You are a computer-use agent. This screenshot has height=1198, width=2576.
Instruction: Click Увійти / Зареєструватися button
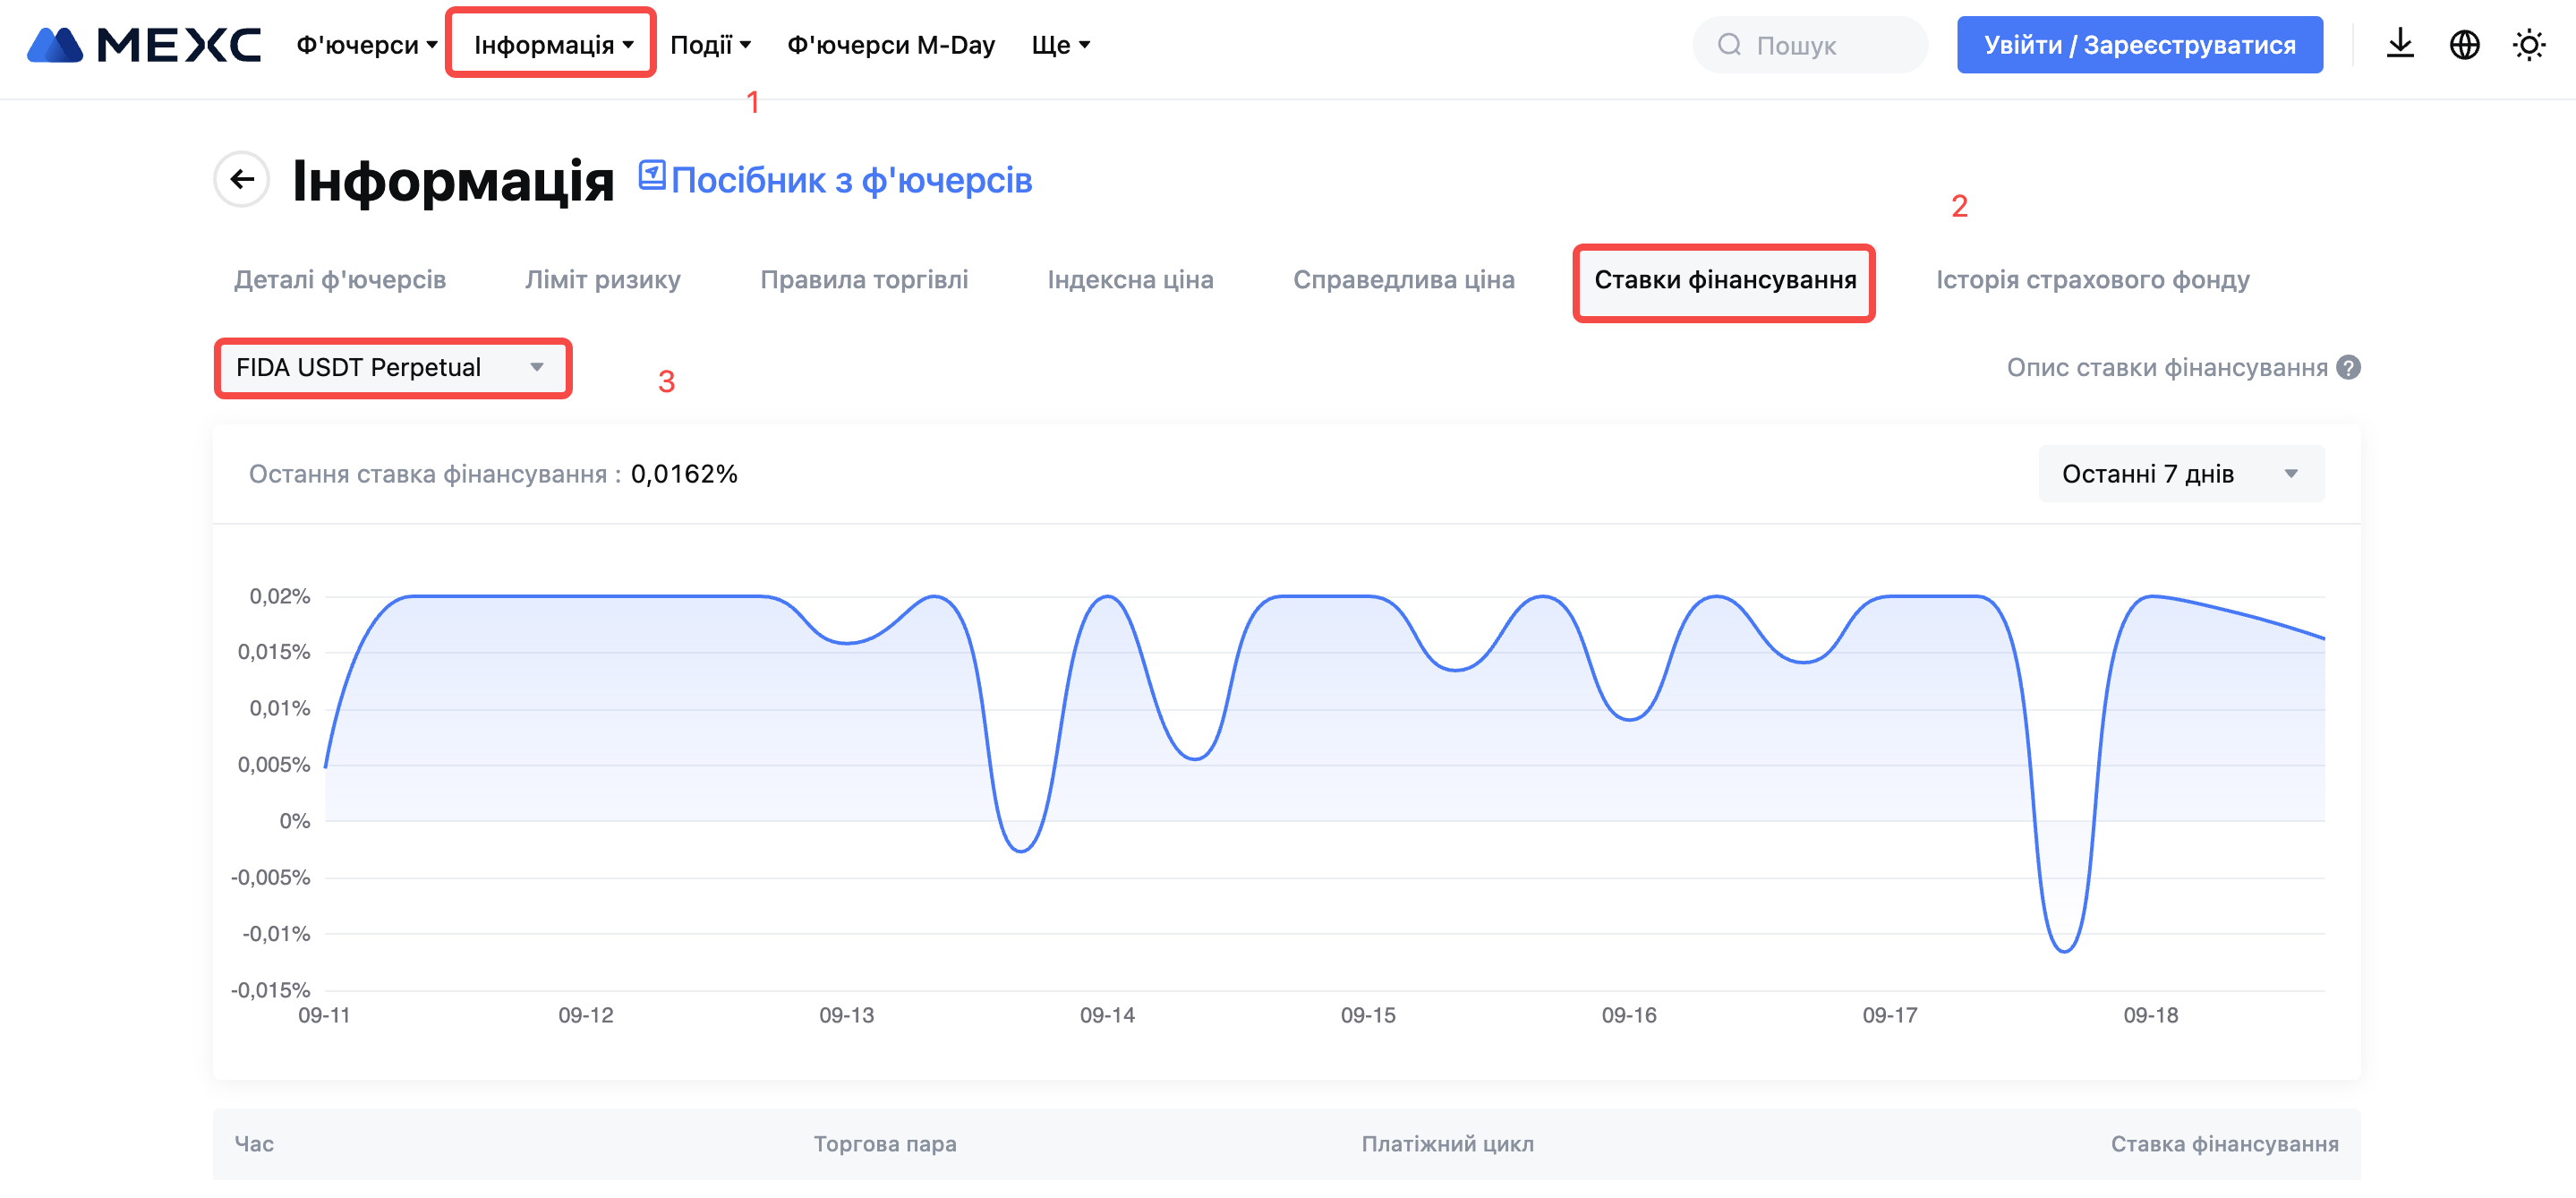click(x=2139, y=45)
